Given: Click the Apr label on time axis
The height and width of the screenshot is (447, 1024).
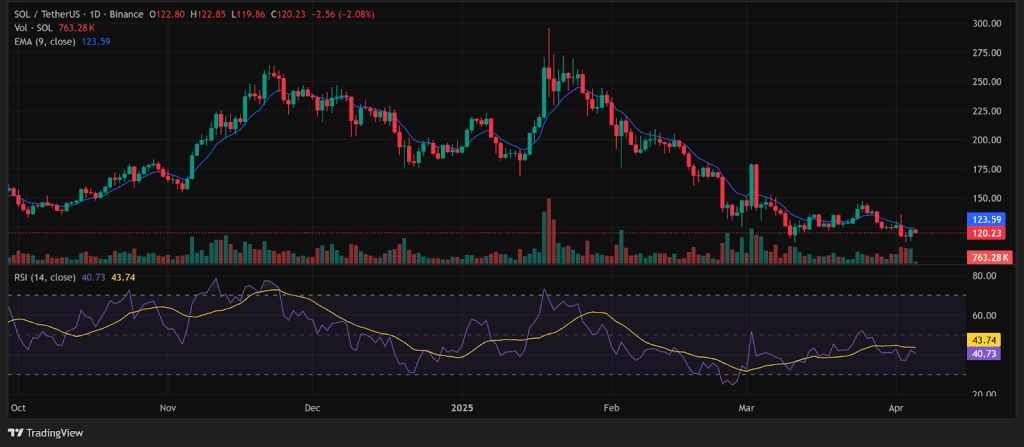Looking at the screenshot, I should click(x=895, y=408).
